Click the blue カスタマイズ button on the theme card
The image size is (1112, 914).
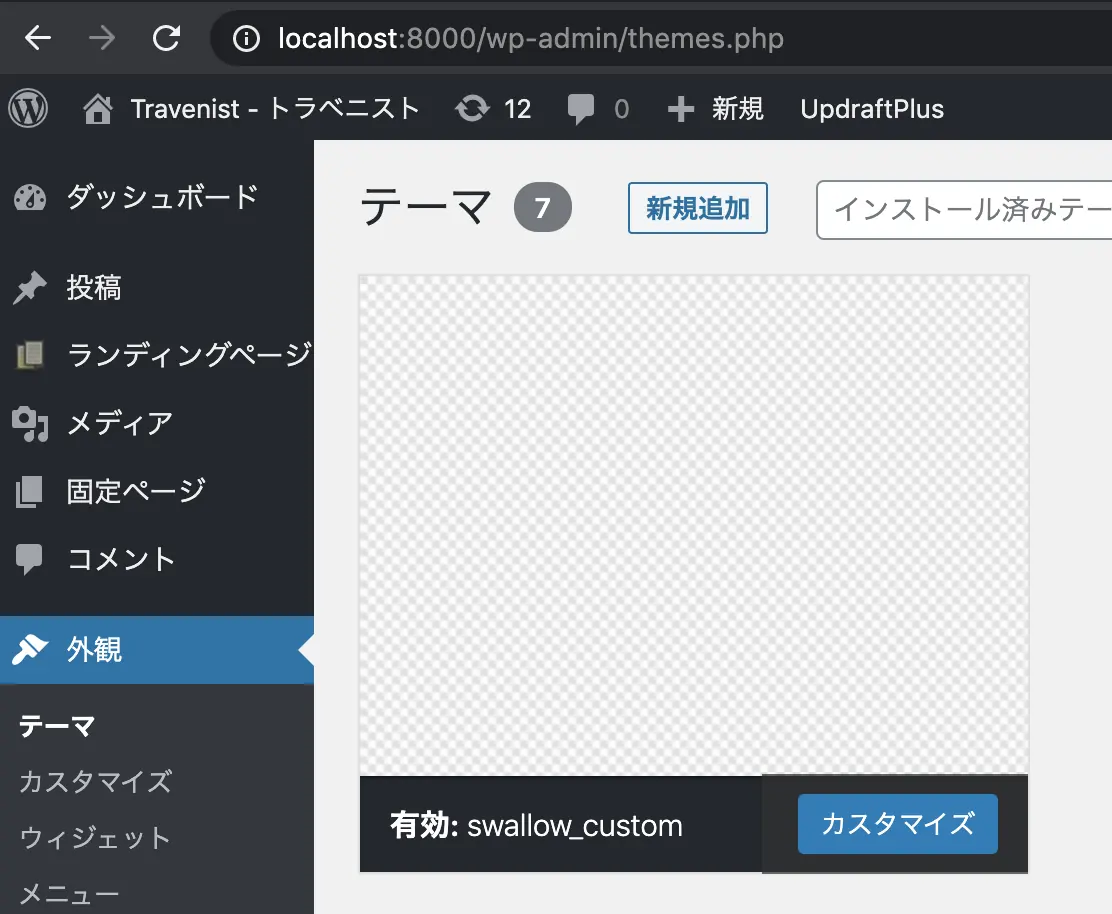pos(898,824)
